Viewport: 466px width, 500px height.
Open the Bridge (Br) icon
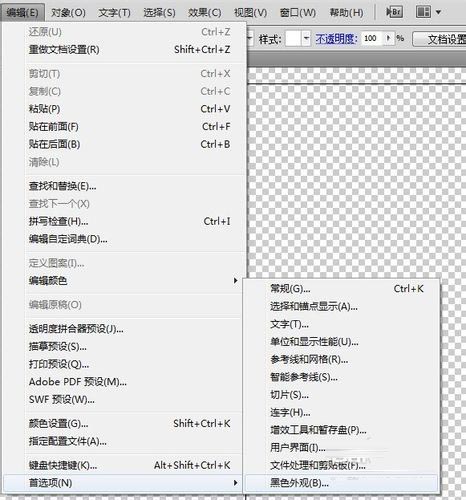394,12
